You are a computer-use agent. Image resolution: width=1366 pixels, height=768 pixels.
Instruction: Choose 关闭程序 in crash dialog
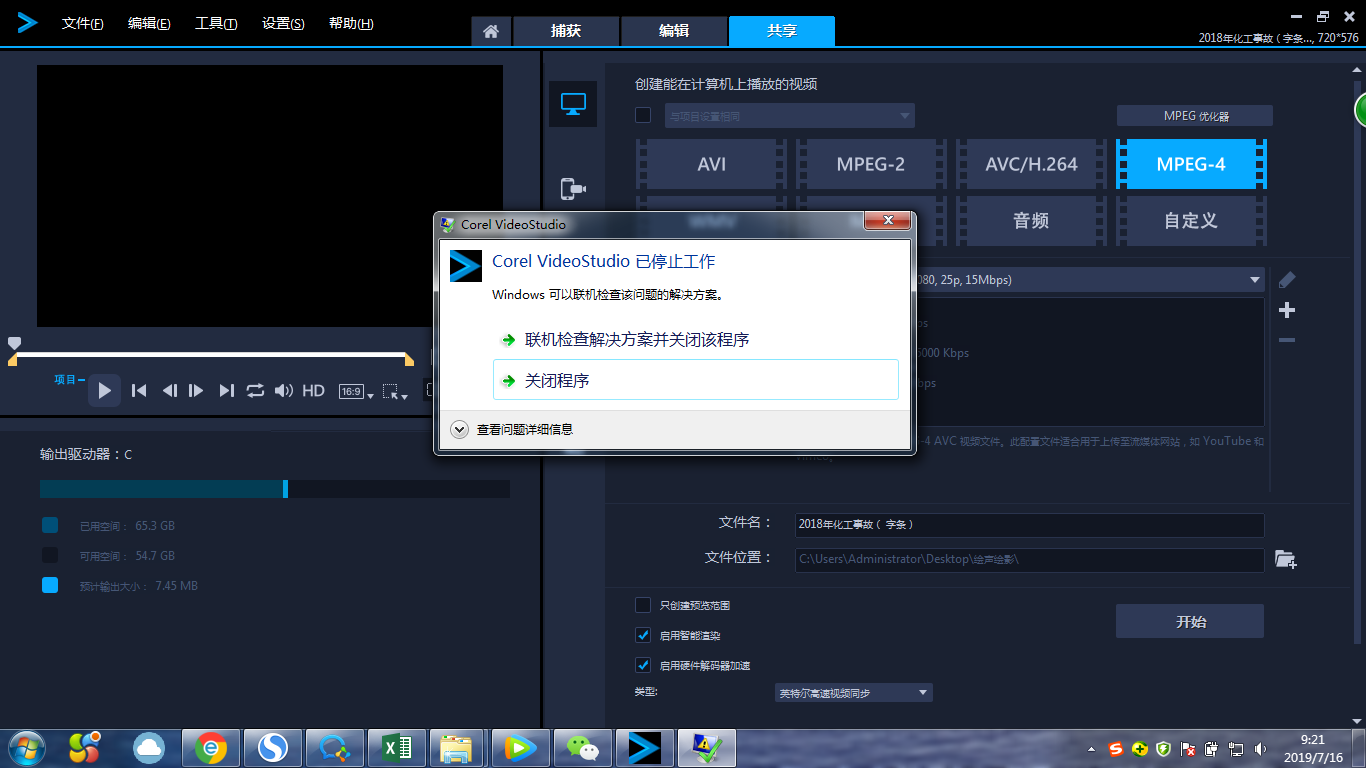(x=696, y=381)
